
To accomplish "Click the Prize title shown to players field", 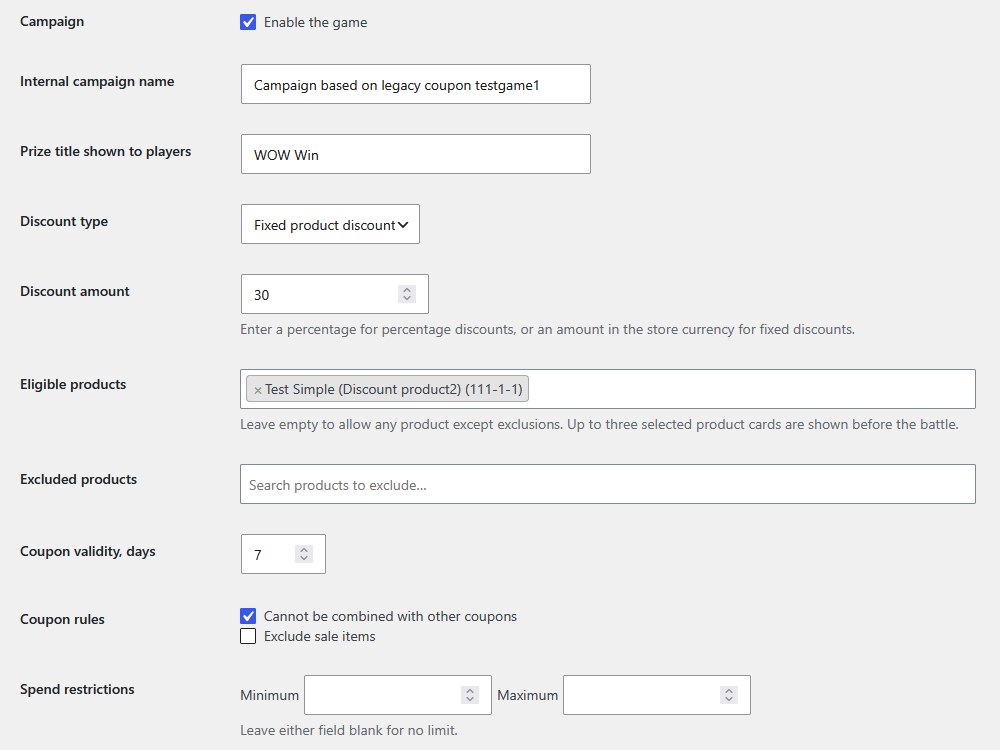I will pos(416,154).
